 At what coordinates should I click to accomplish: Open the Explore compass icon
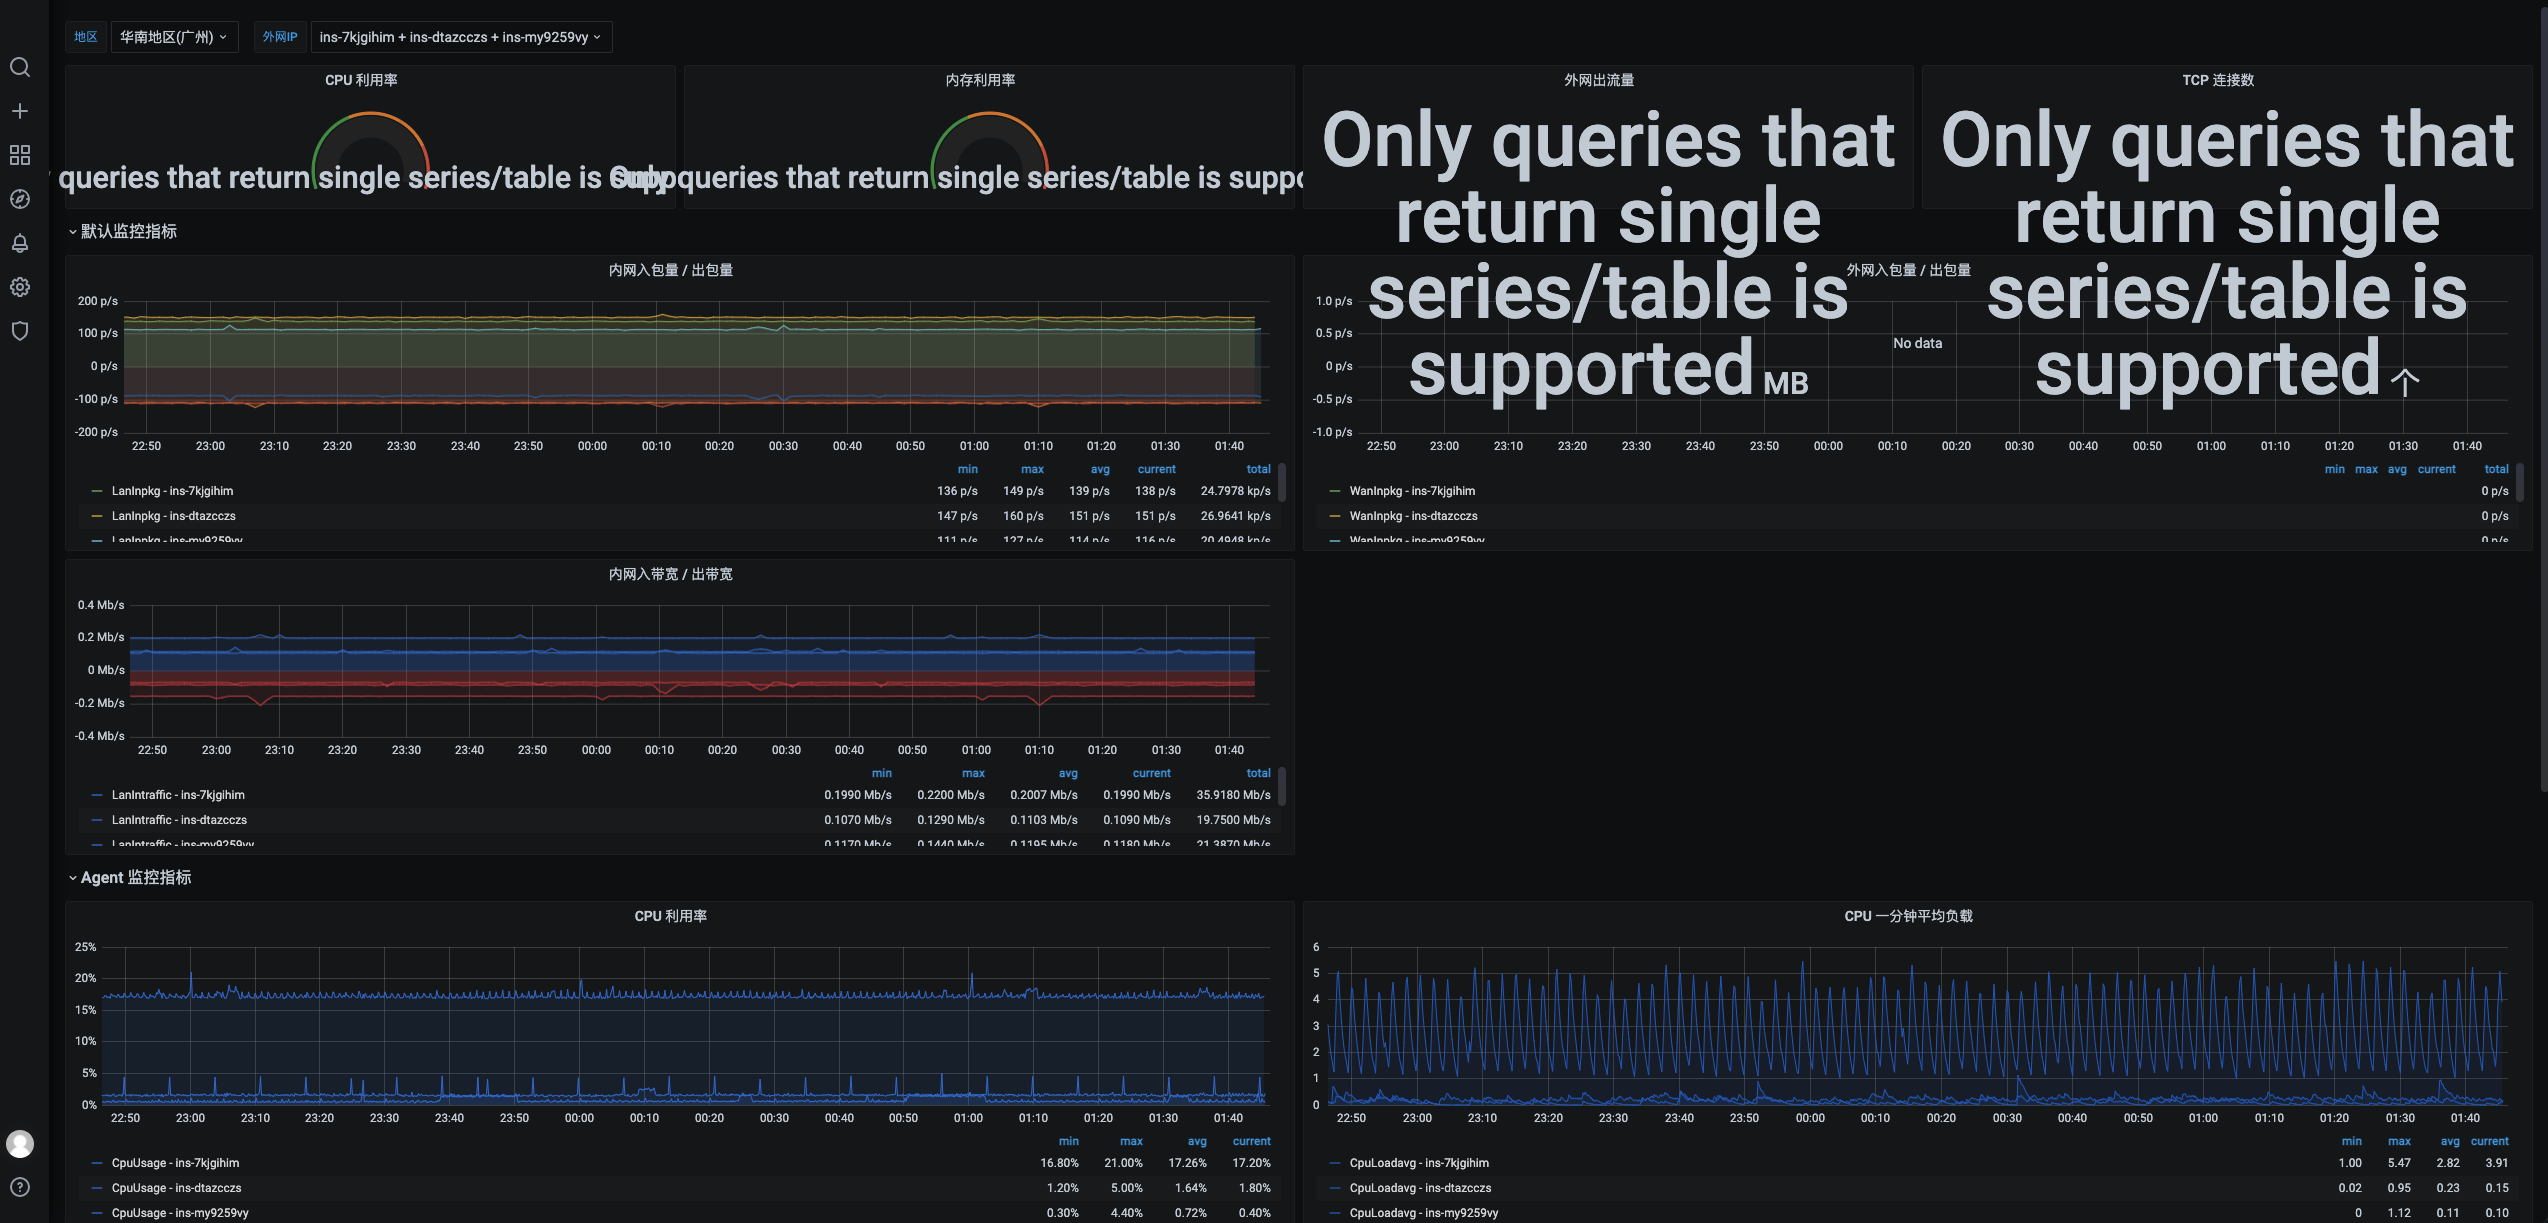(20, 199)
